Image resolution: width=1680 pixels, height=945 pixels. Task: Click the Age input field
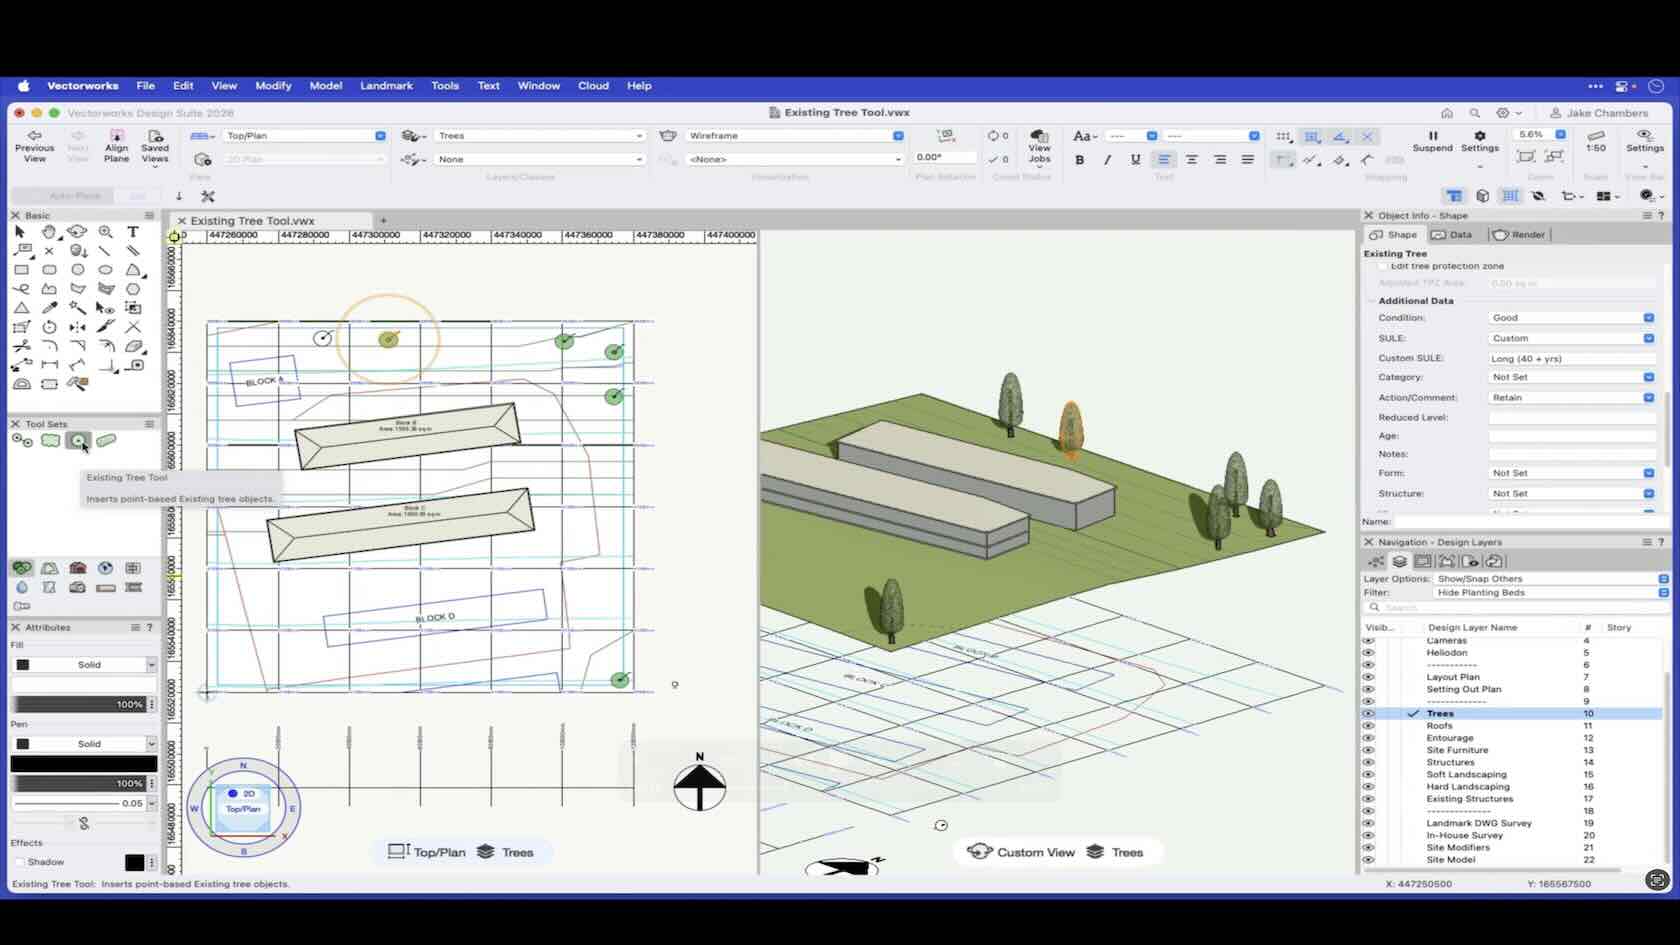point(1571,436)
